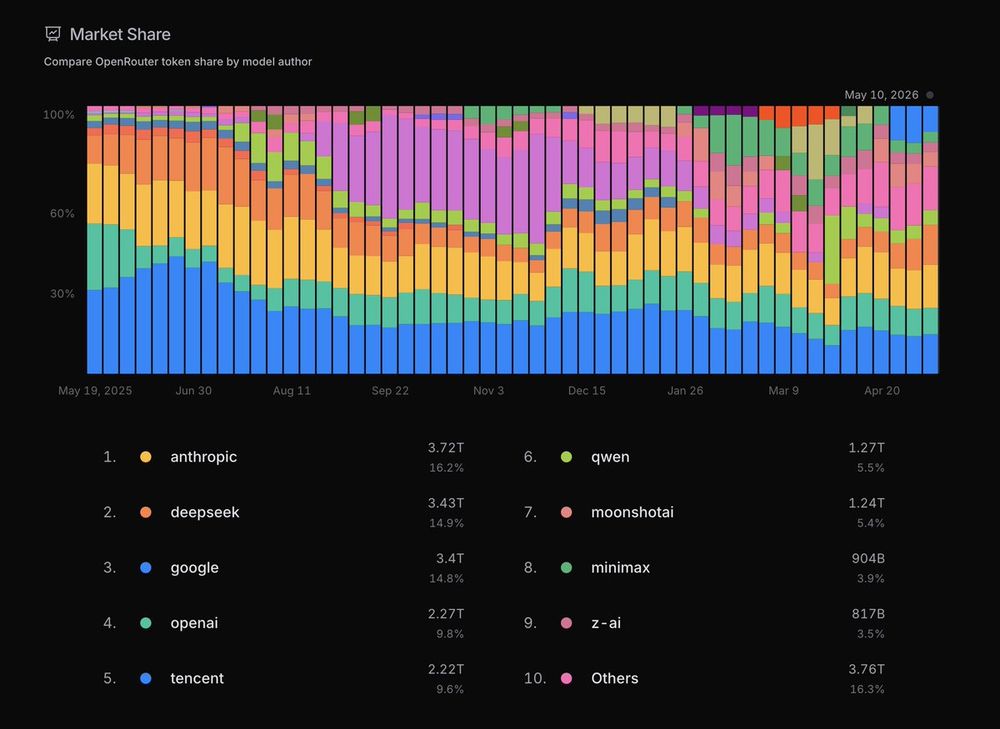The image size is (1000, 729).
Task: Click the 904B token value for minimax
Action: coord(868,559)
